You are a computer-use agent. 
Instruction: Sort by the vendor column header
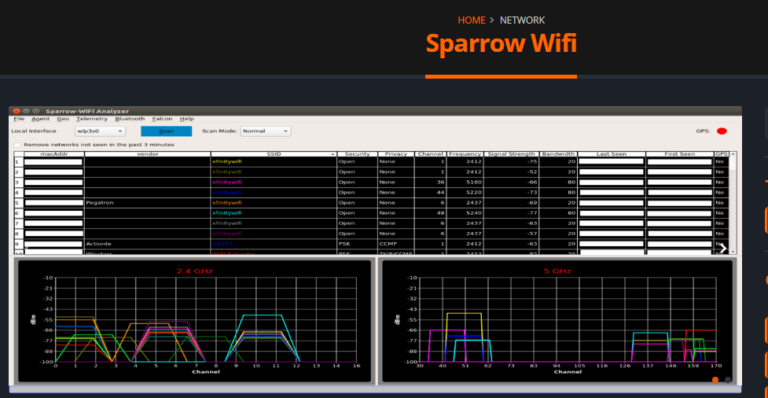[147, 154]
